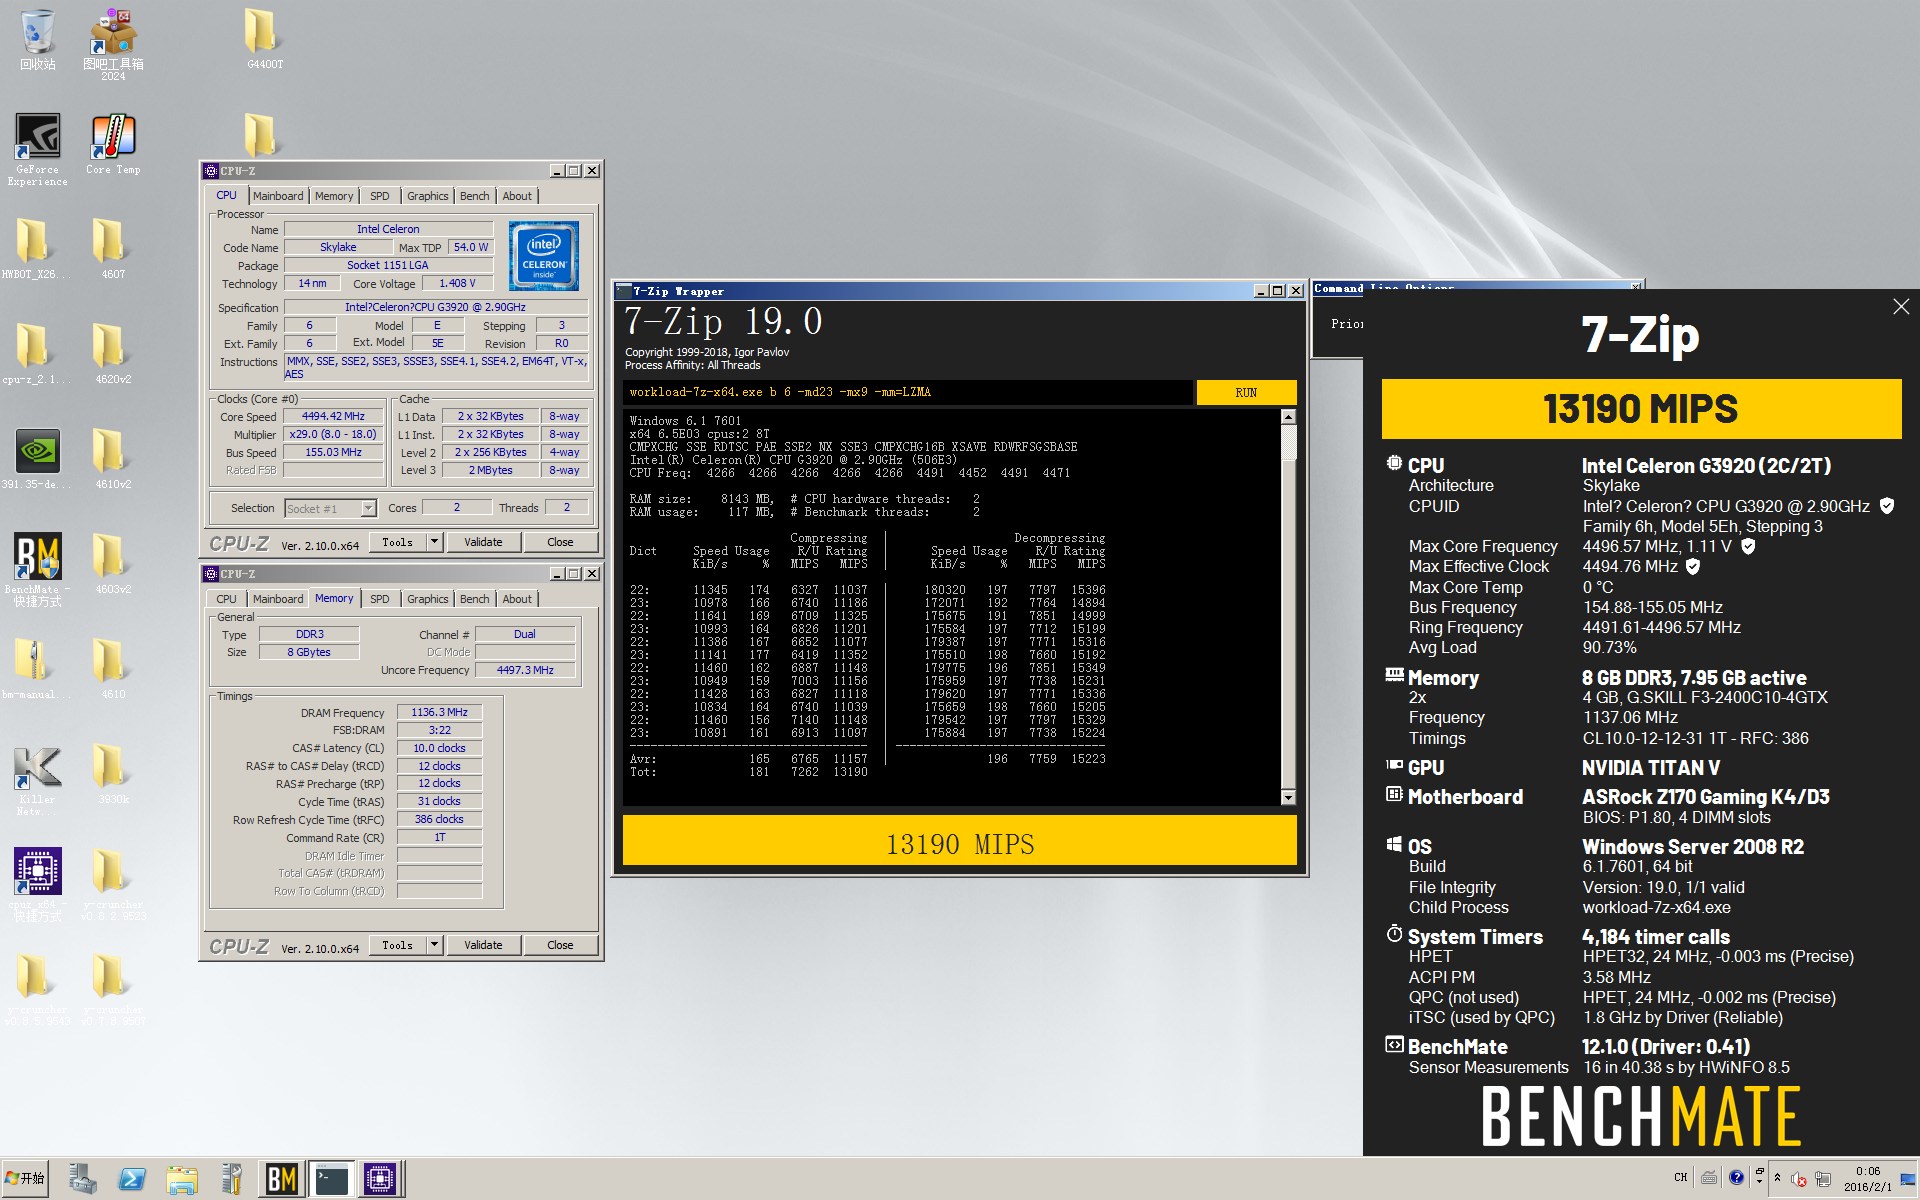Open Windows Explorer from the taskbar
Viewport: 1920px width, 1200px height.
pos(182,1180)
